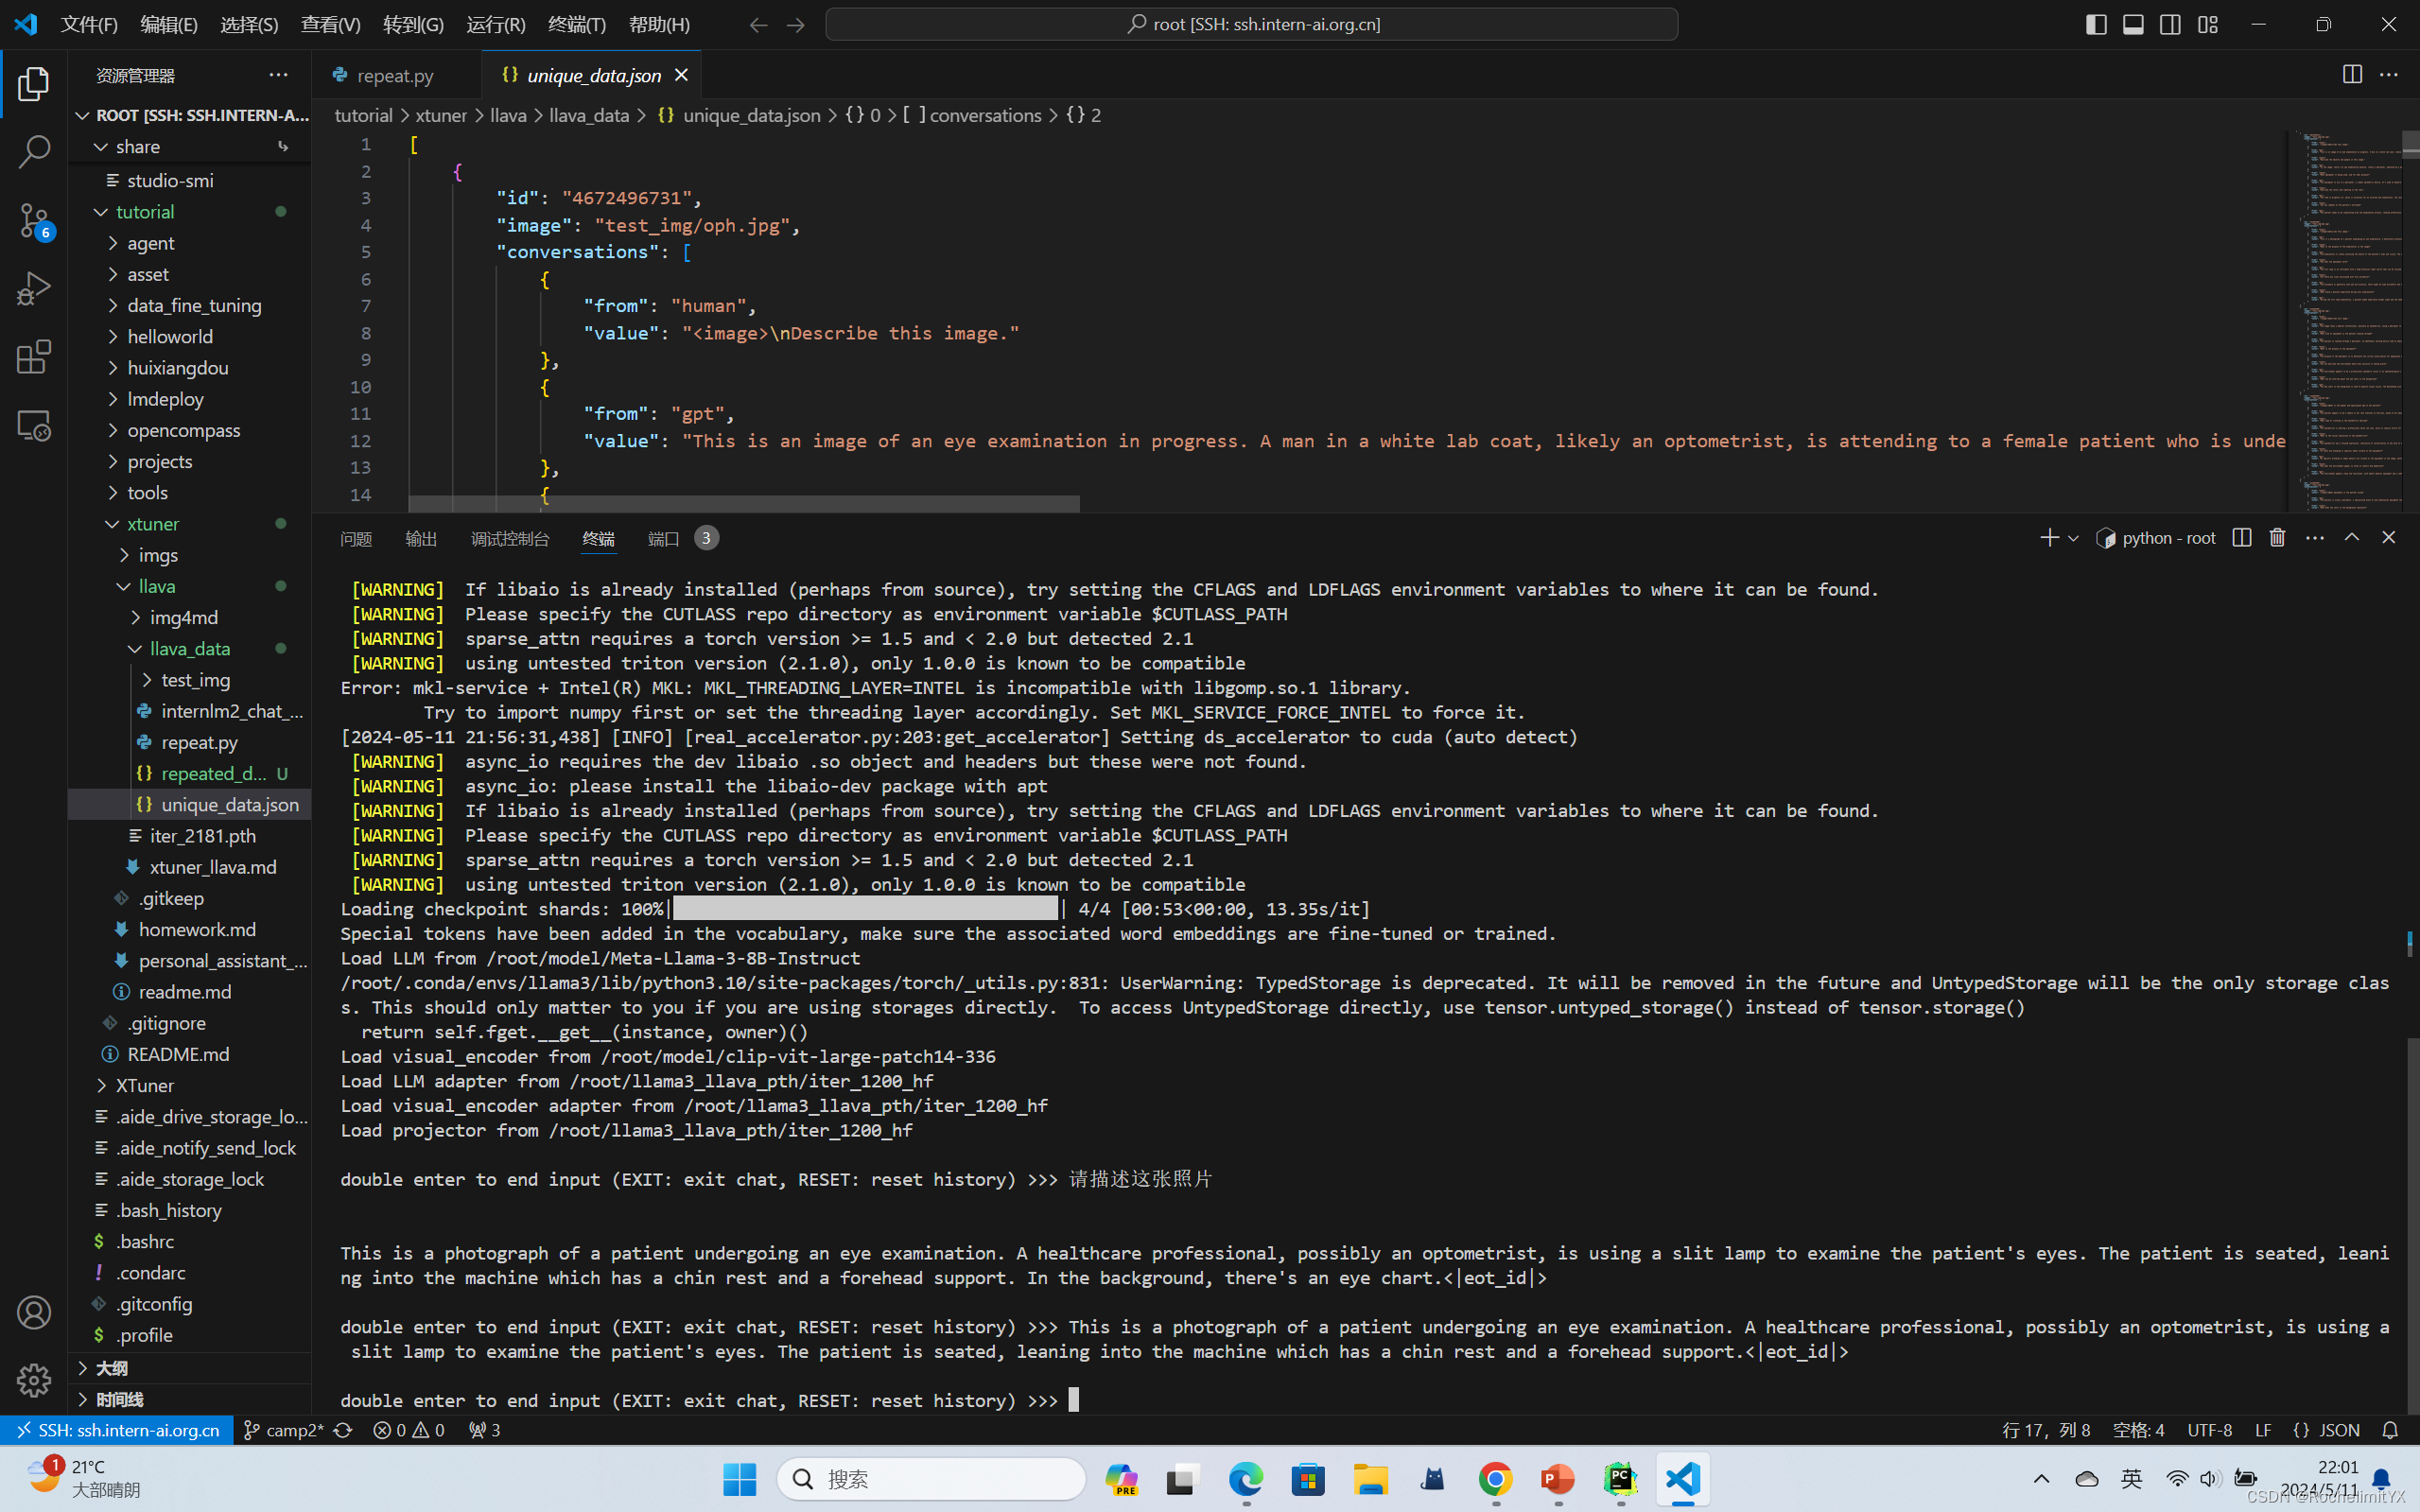The height and width of the screenshot is (1512, 2420).
Task: Click the command center search box
Action: [1251, 24]
